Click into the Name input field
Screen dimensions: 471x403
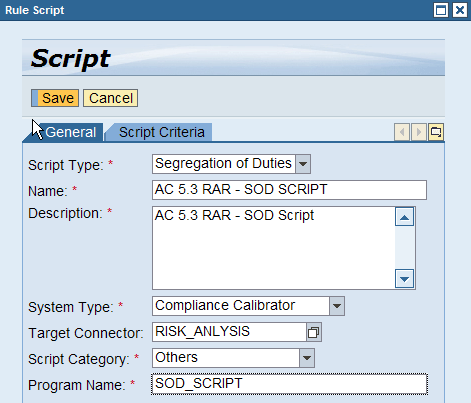pos(289,190)
